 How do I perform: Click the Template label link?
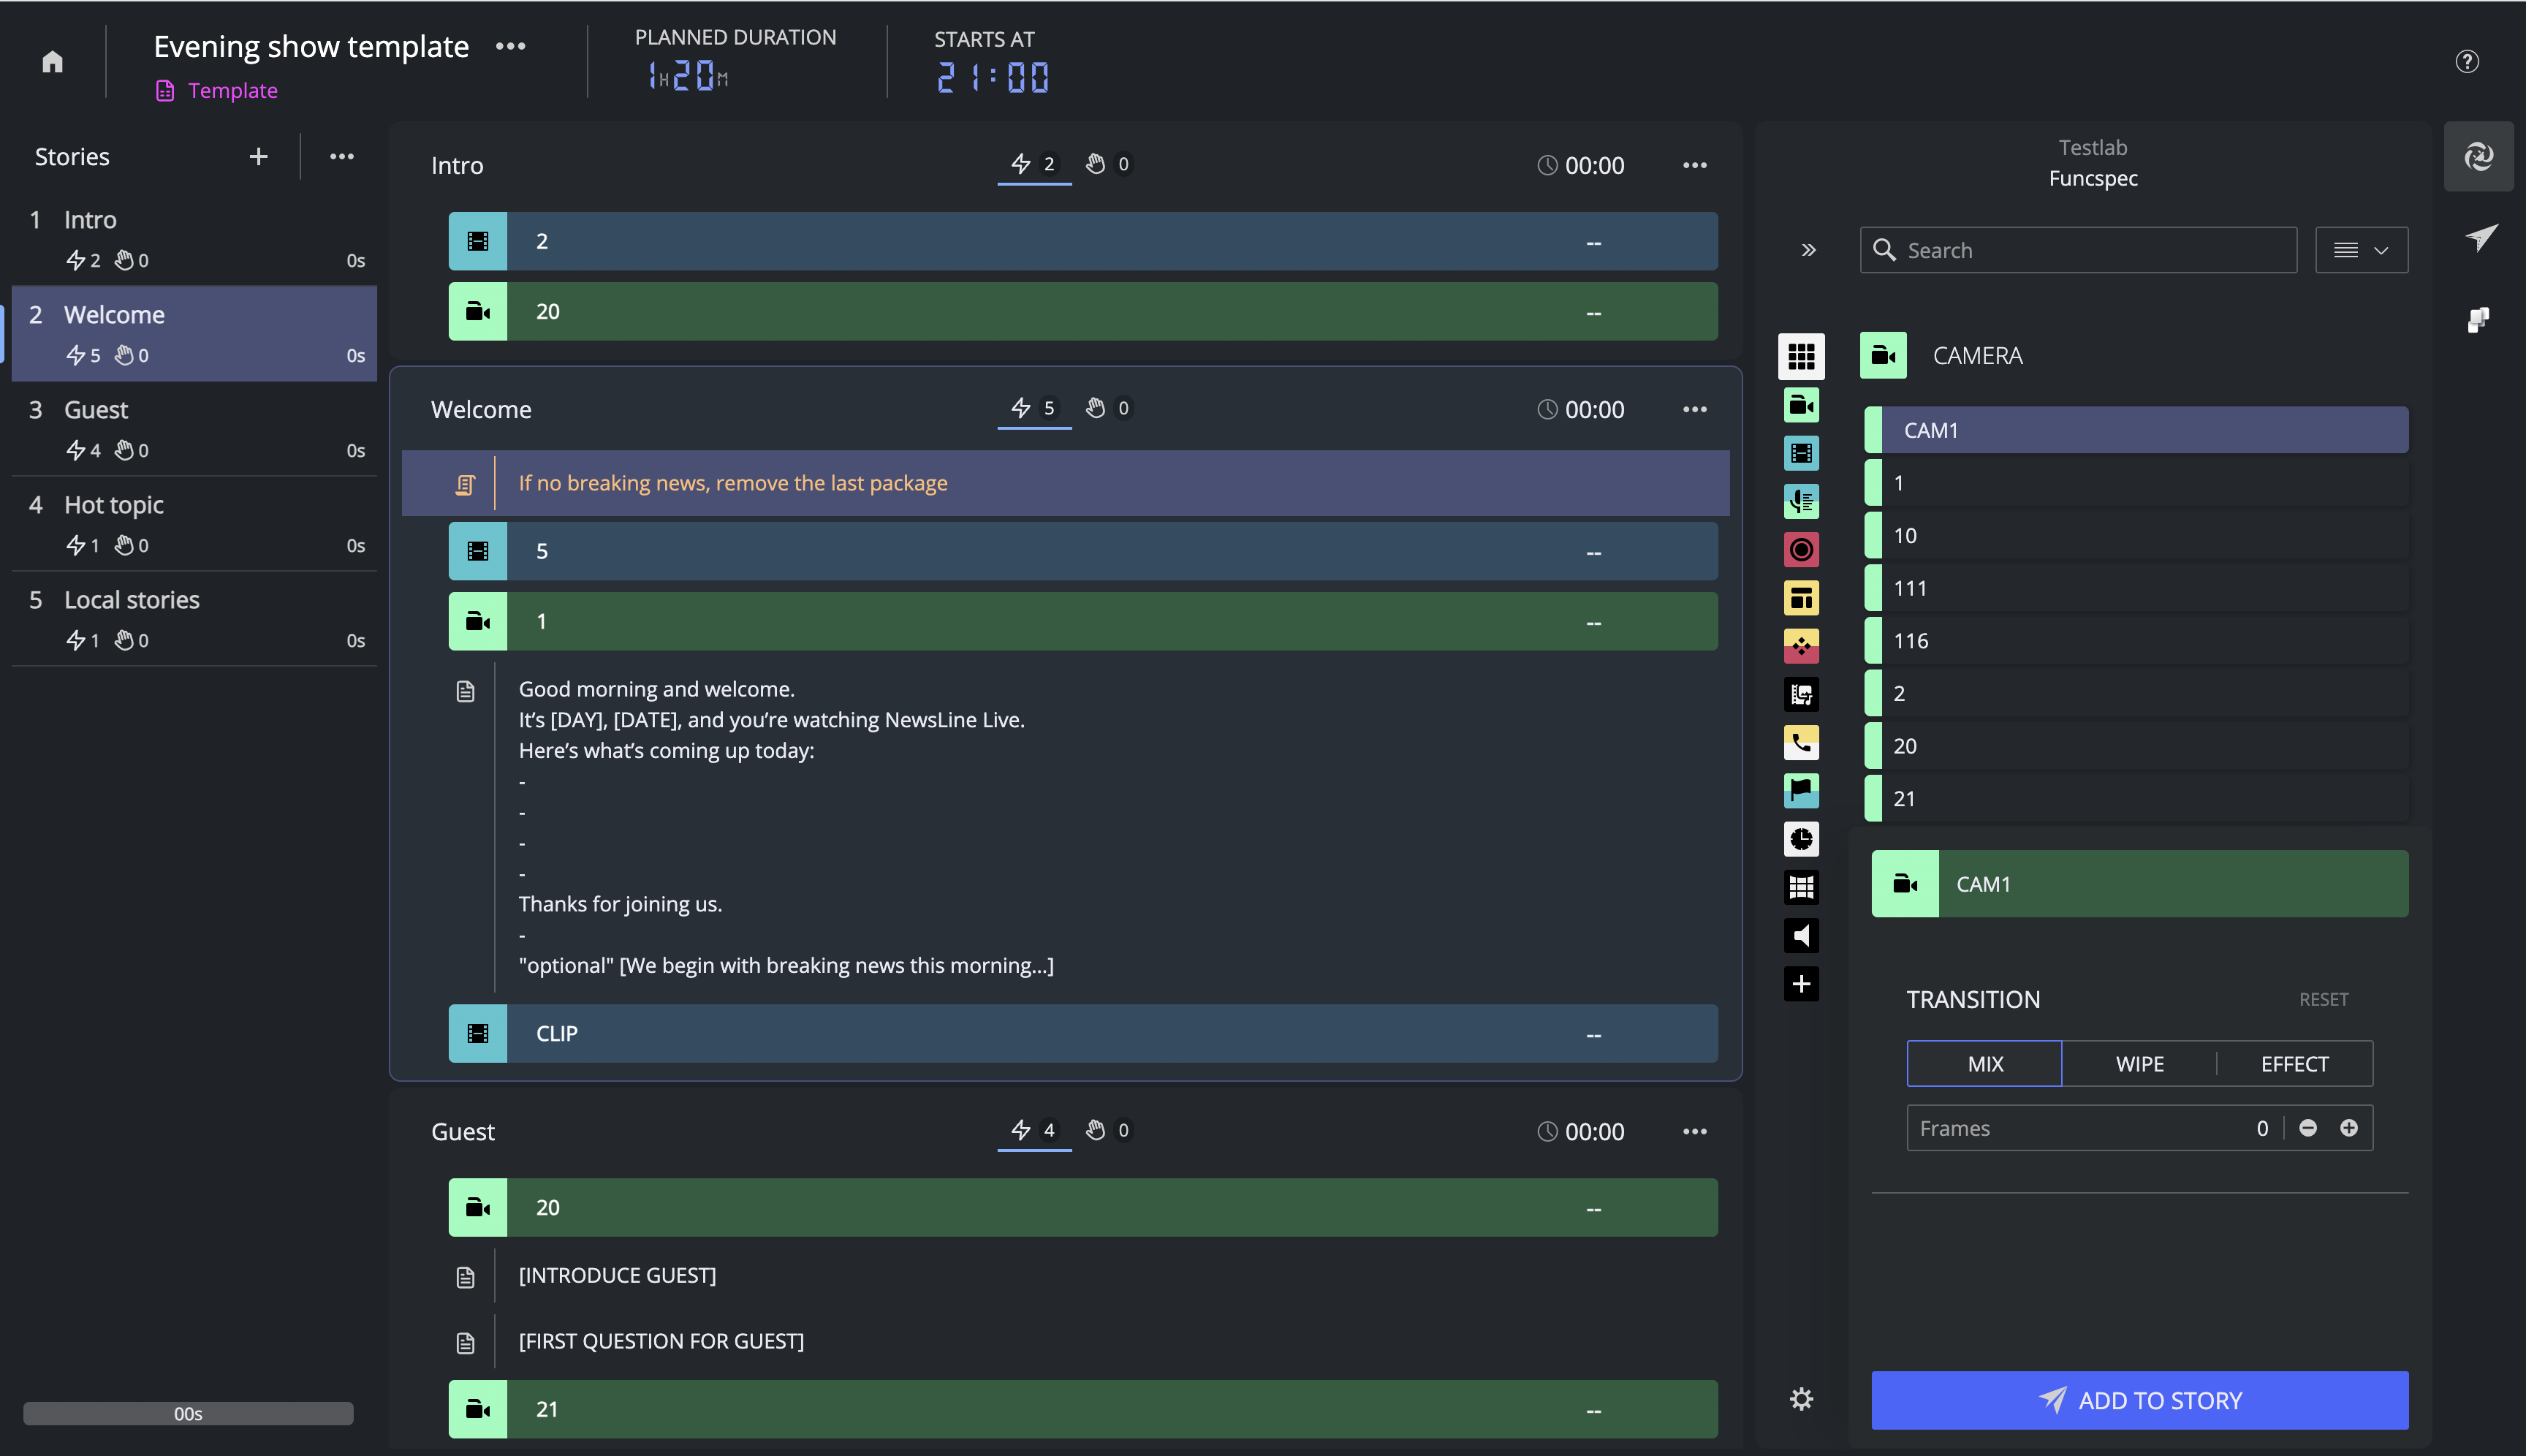[x=232, y=90]
